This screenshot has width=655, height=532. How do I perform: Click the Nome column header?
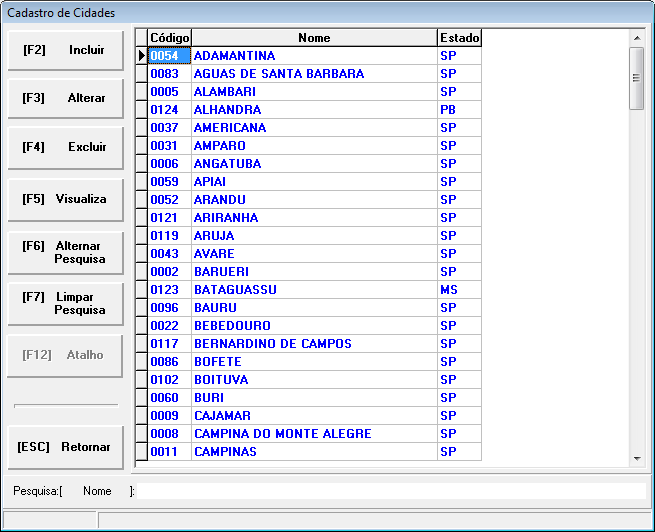[314, 38]
